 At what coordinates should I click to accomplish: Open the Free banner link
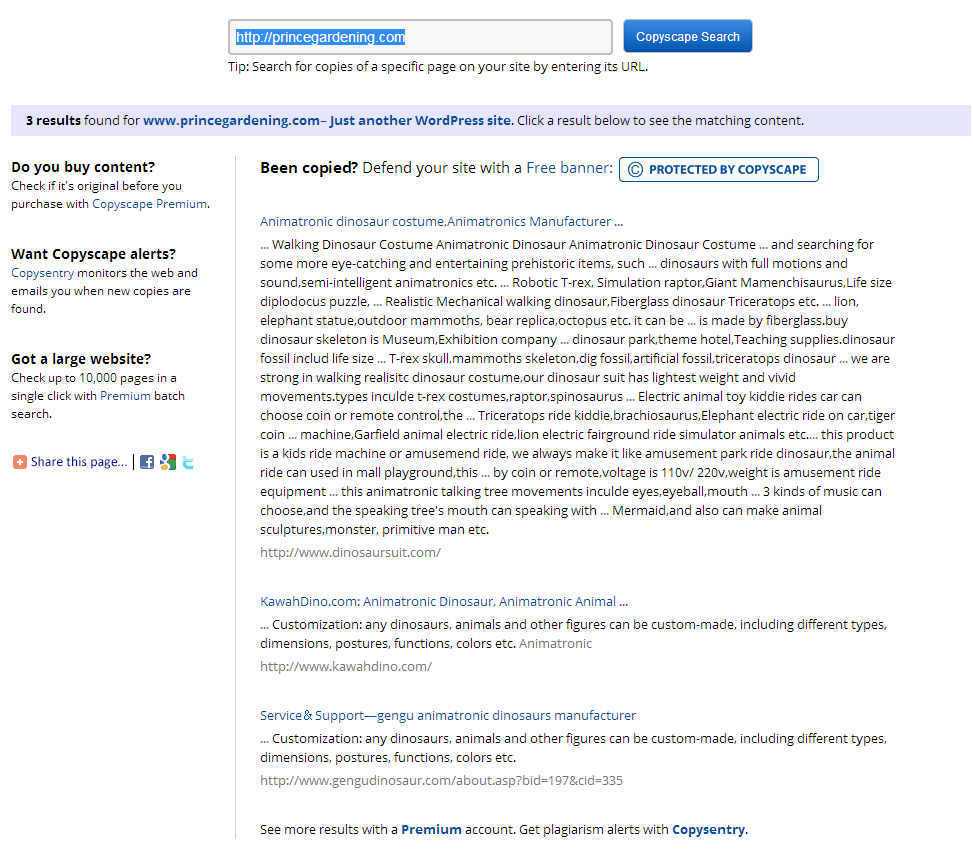(569, 168)
